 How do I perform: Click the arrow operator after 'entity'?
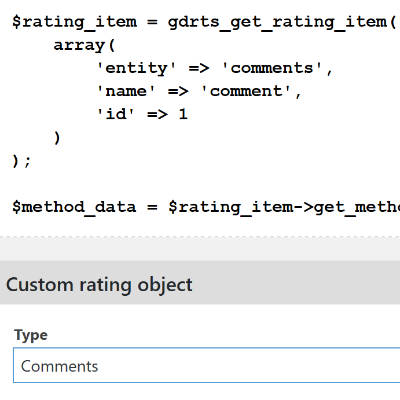(x=199, y=69)
